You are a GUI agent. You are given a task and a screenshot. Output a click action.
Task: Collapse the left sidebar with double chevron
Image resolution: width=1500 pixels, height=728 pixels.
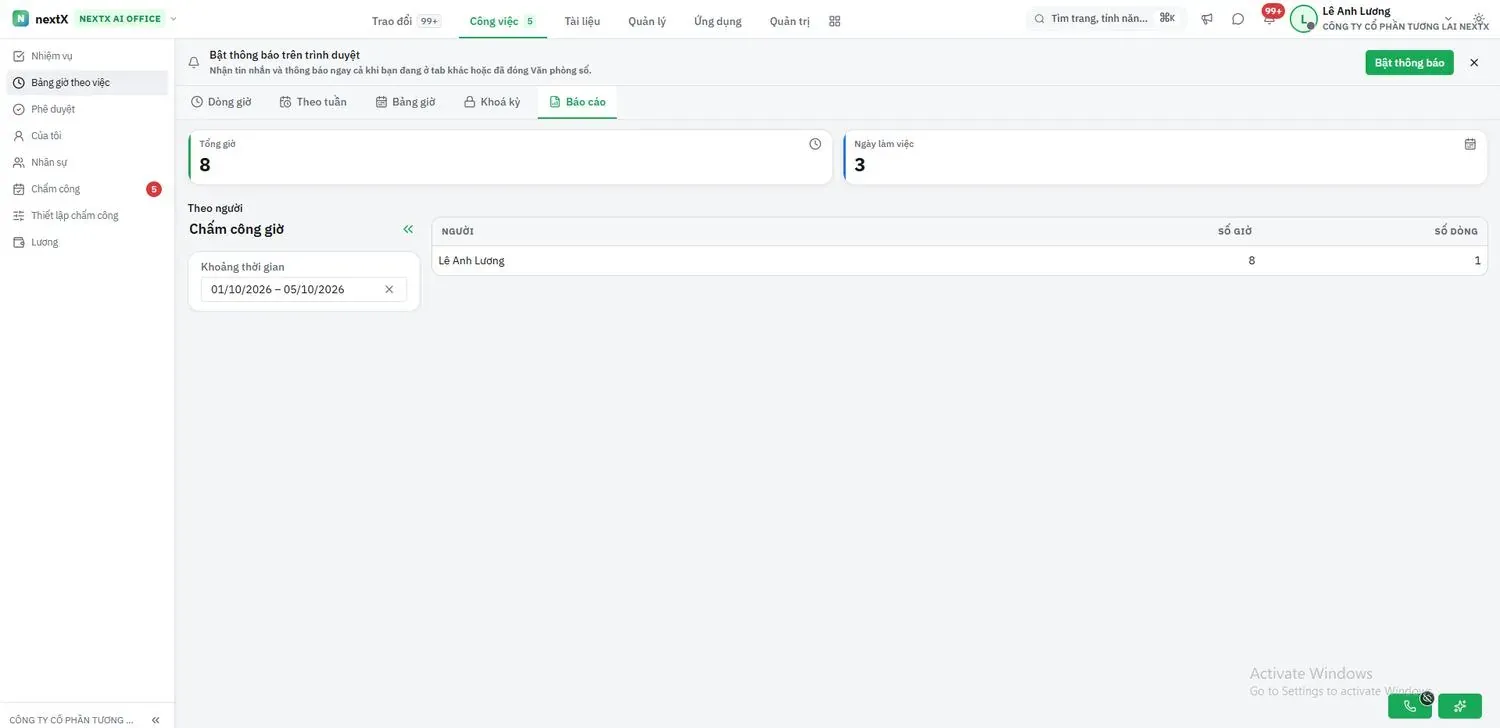(x=156, y=720)
